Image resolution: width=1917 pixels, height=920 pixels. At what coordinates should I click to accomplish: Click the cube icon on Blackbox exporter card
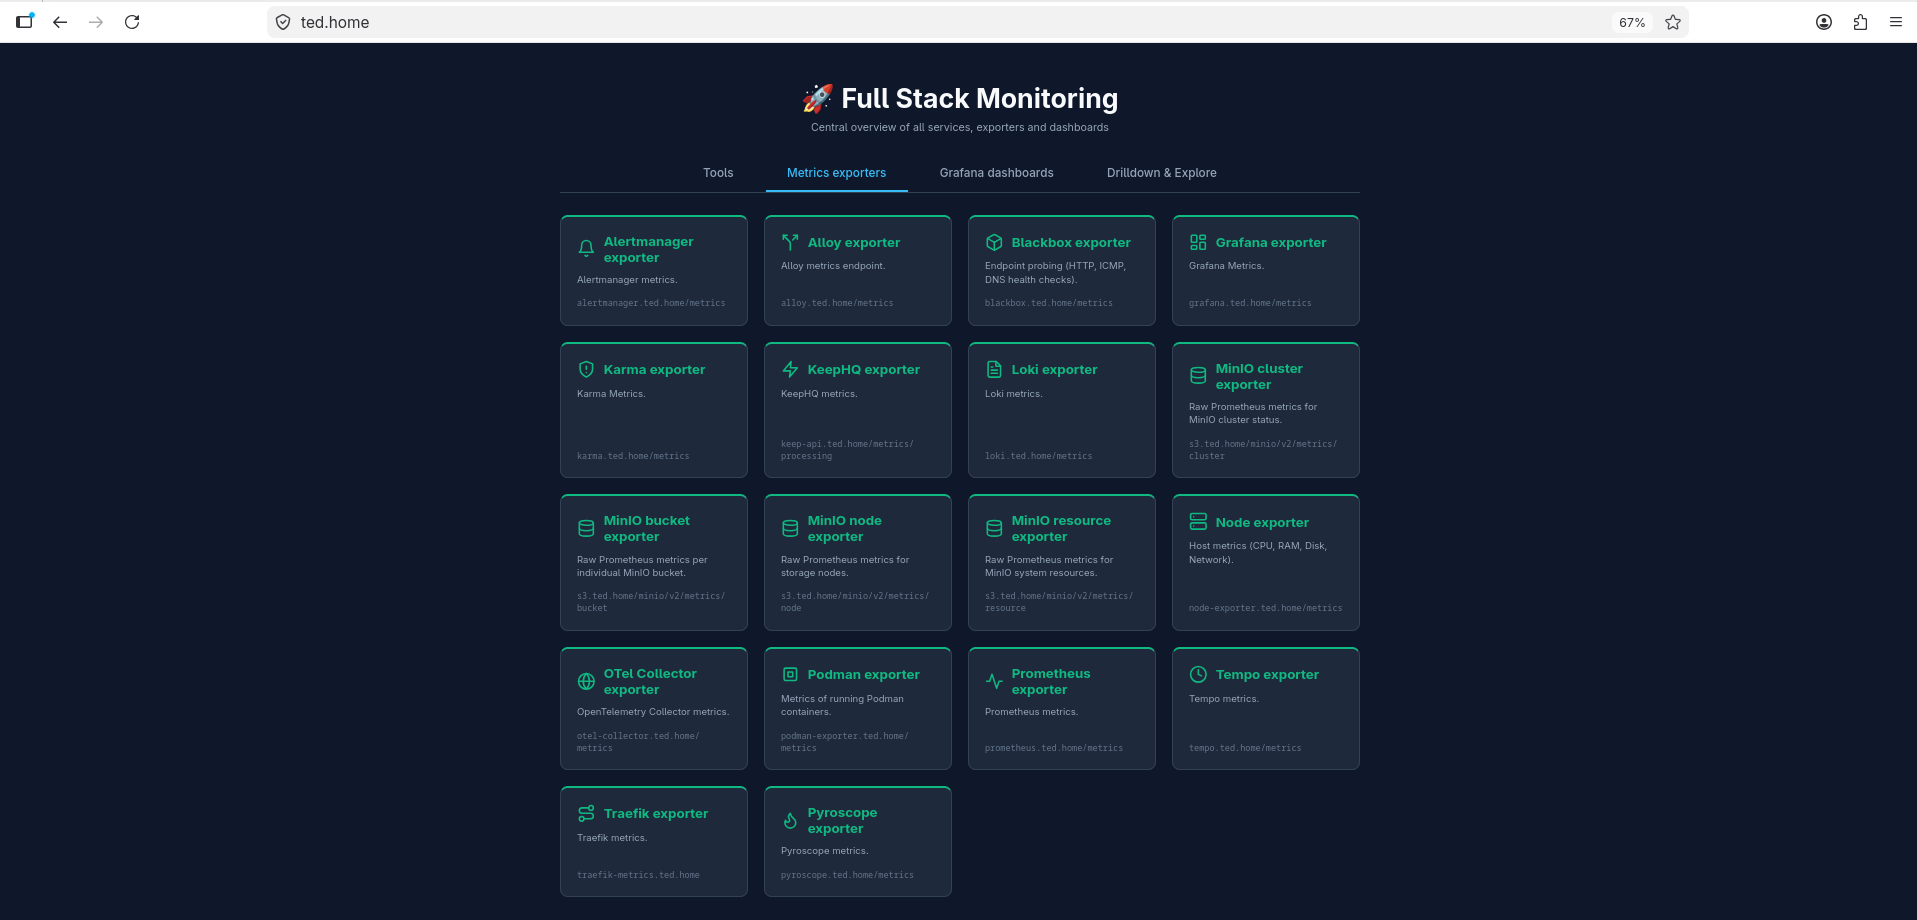(994, 242)
